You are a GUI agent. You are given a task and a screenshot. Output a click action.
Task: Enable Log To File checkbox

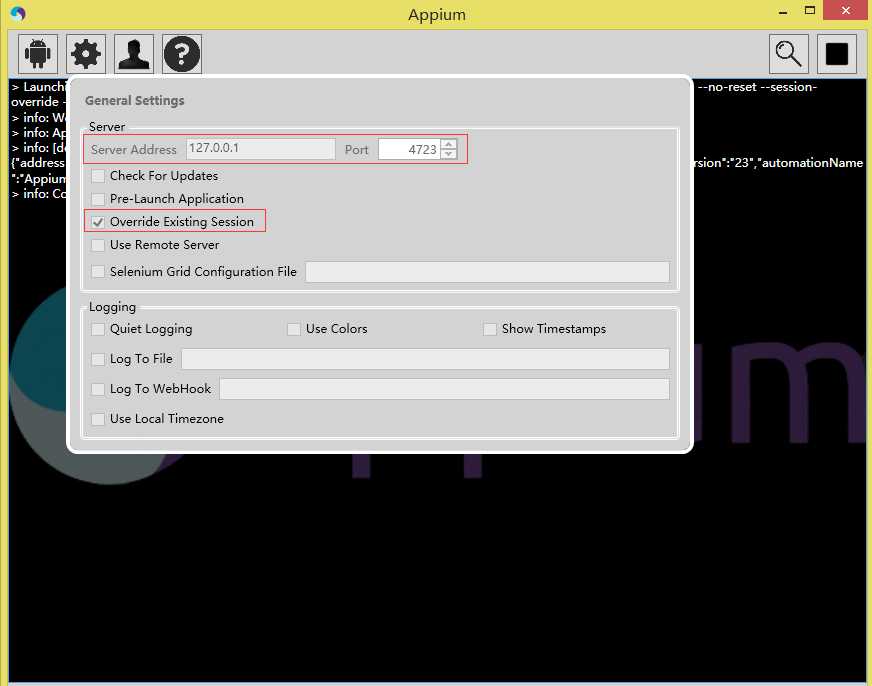(98, 359)
